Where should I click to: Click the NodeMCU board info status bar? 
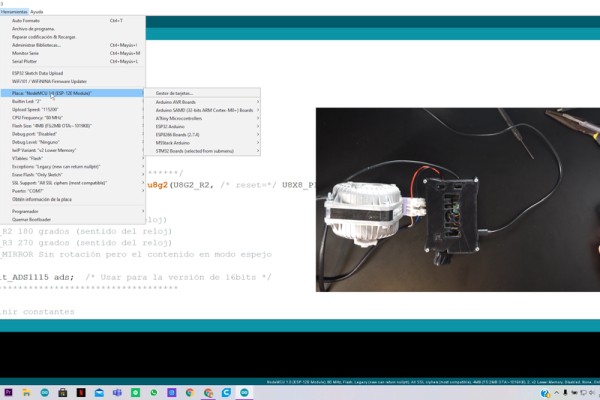(x=433, y=382)
